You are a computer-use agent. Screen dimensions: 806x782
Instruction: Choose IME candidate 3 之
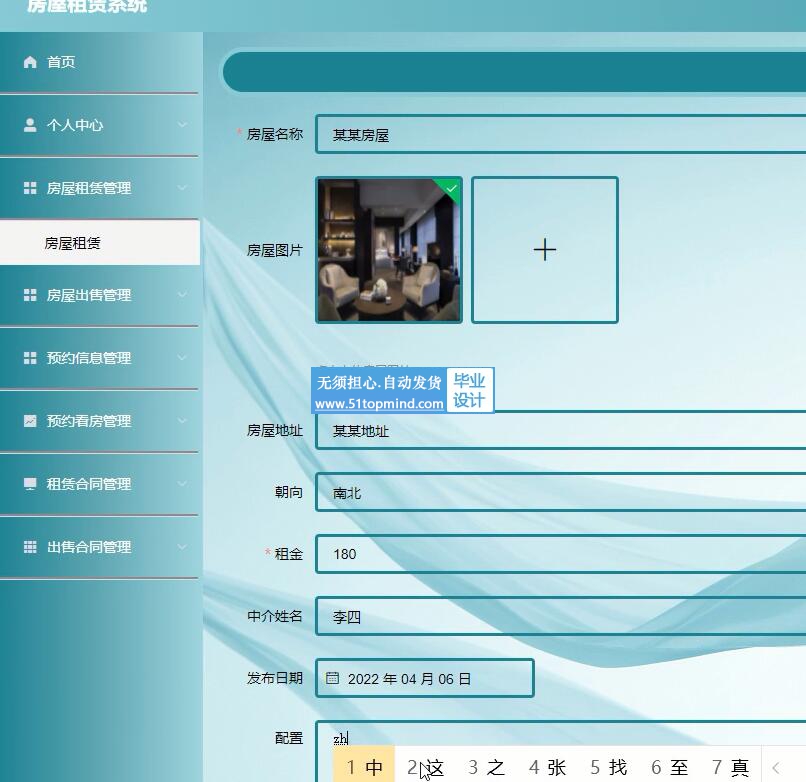[486, 767]
